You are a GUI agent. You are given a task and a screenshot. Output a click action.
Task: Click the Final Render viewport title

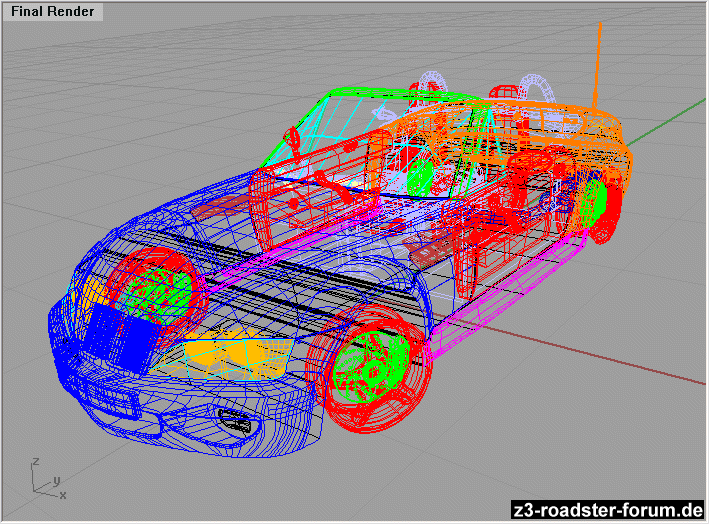click(x=53, y=12)
